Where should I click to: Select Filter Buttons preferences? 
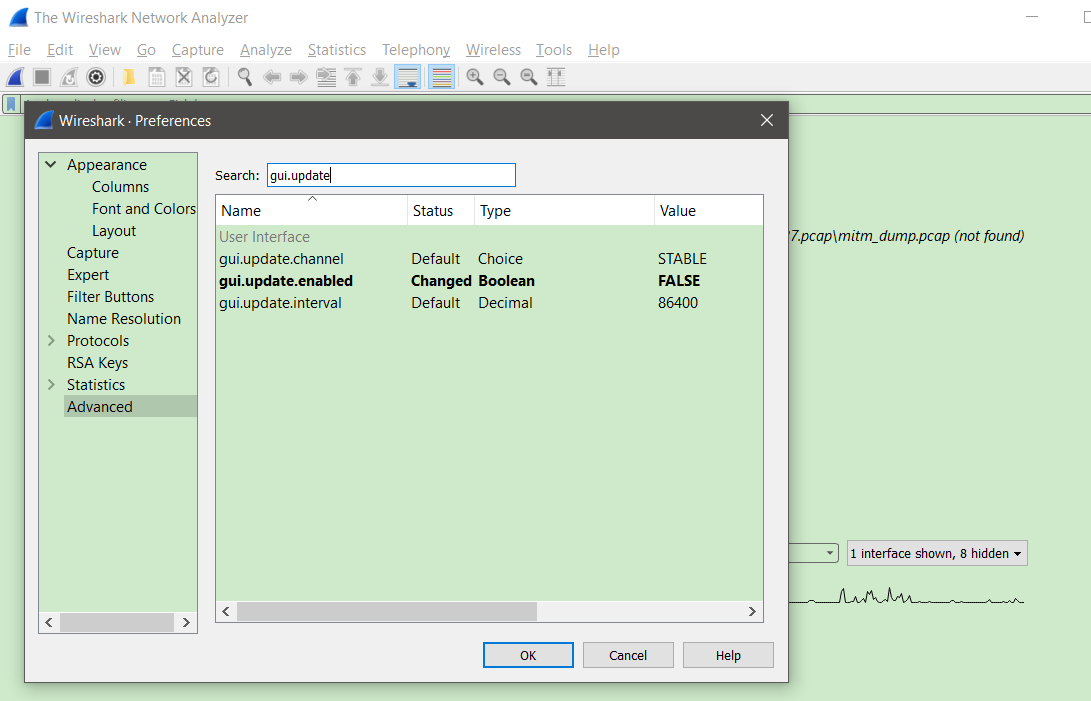pos(111,297)
